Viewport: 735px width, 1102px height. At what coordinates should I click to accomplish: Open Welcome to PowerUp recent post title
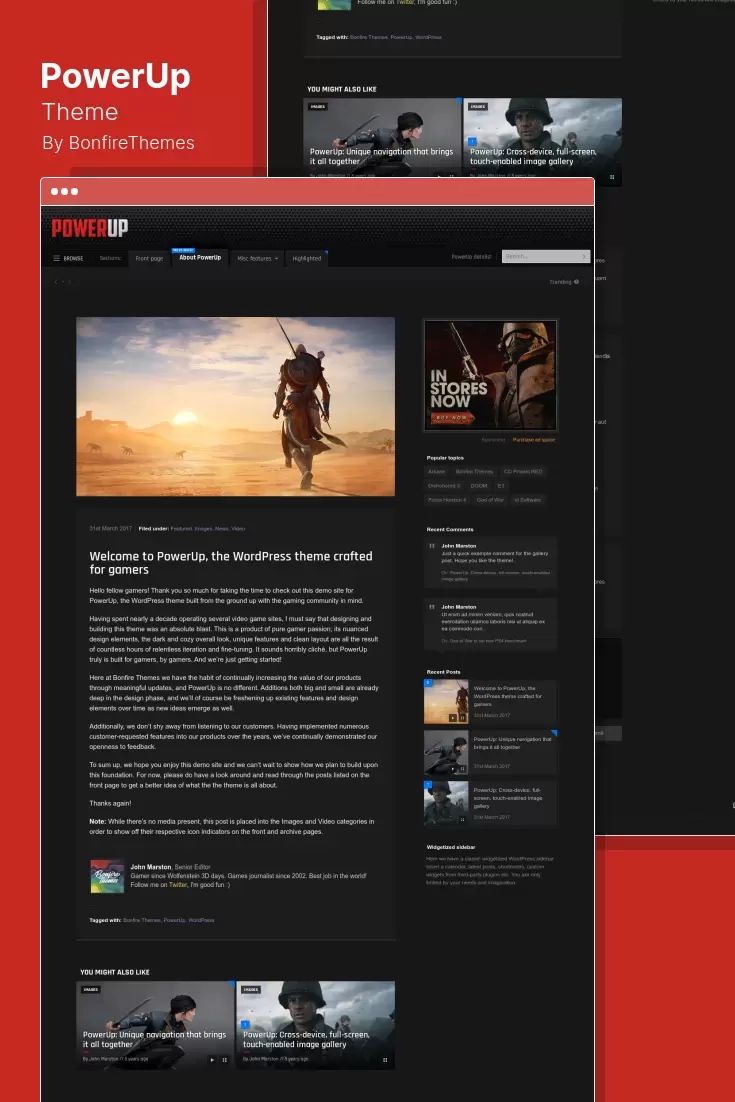pos(507,696)
